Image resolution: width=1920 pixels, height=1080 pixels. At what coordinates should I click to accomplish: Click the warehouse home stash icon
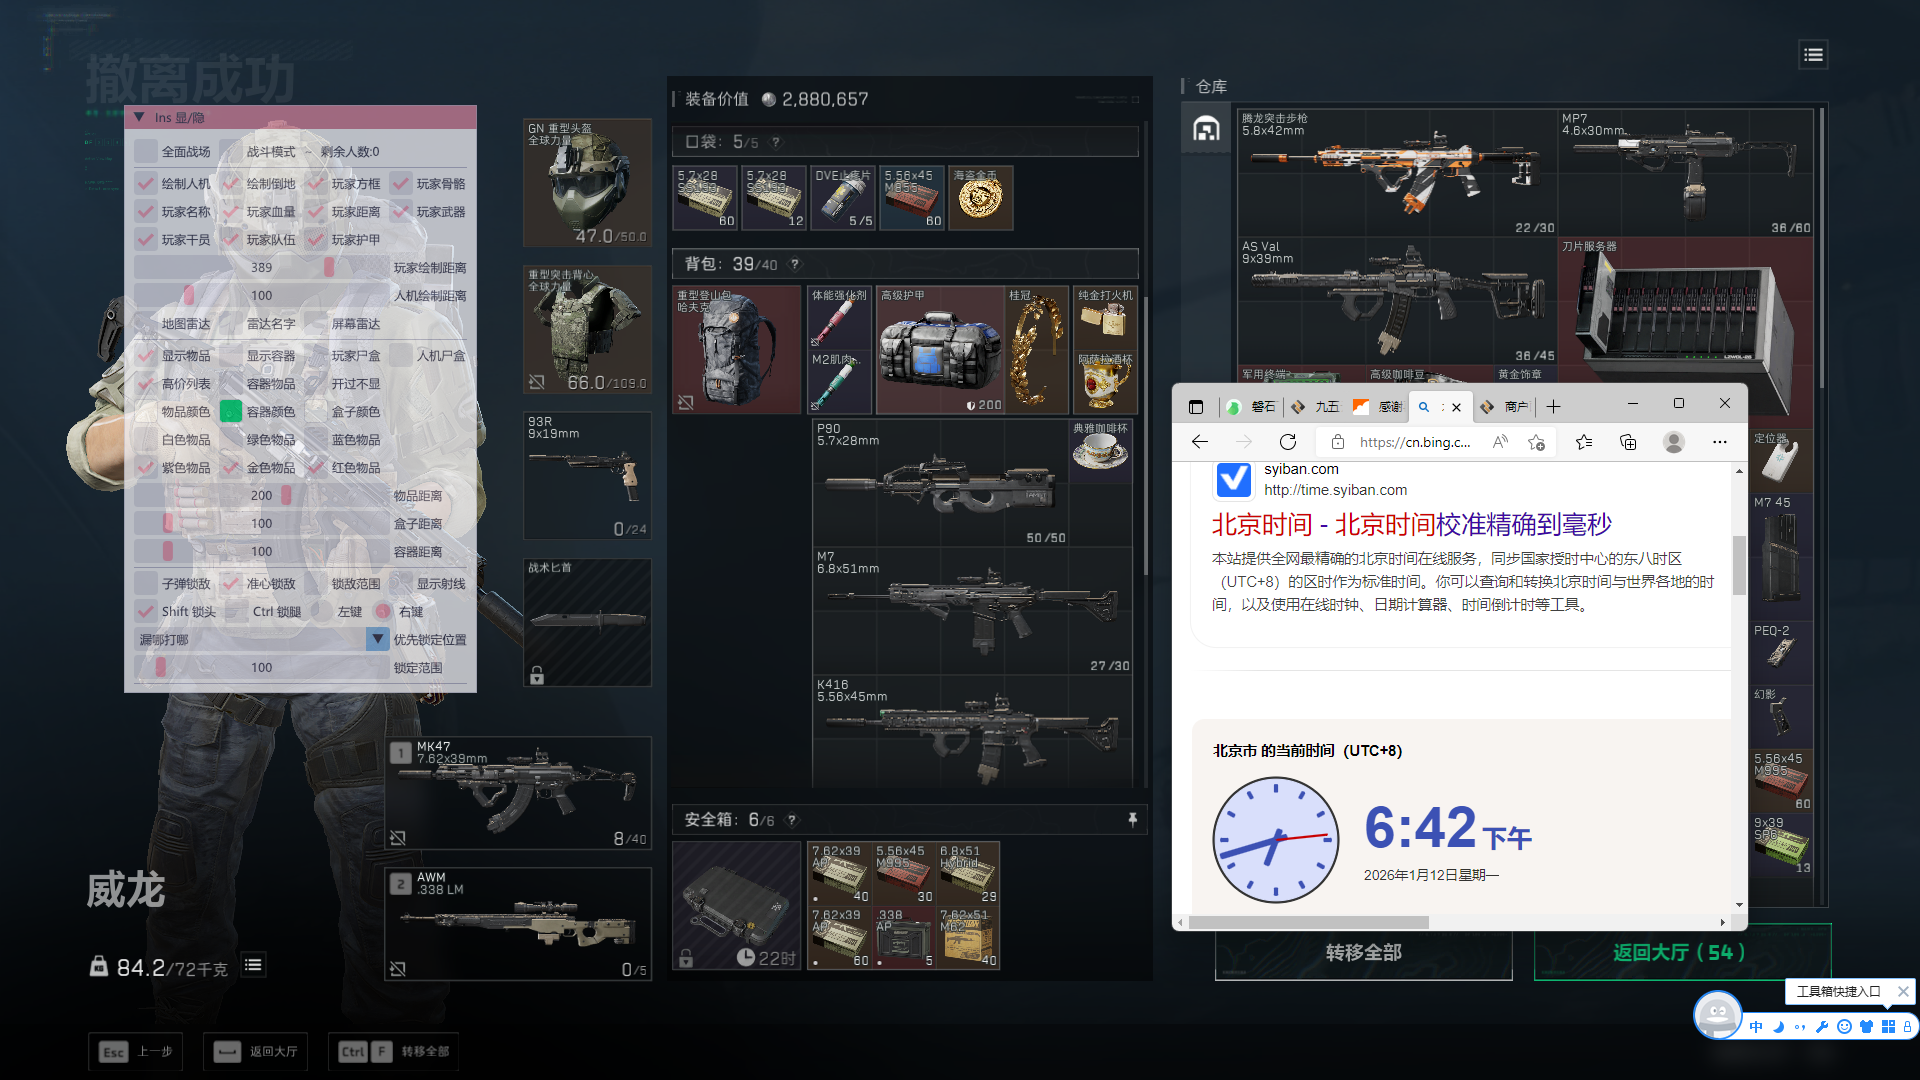[x=1206, y=130]
